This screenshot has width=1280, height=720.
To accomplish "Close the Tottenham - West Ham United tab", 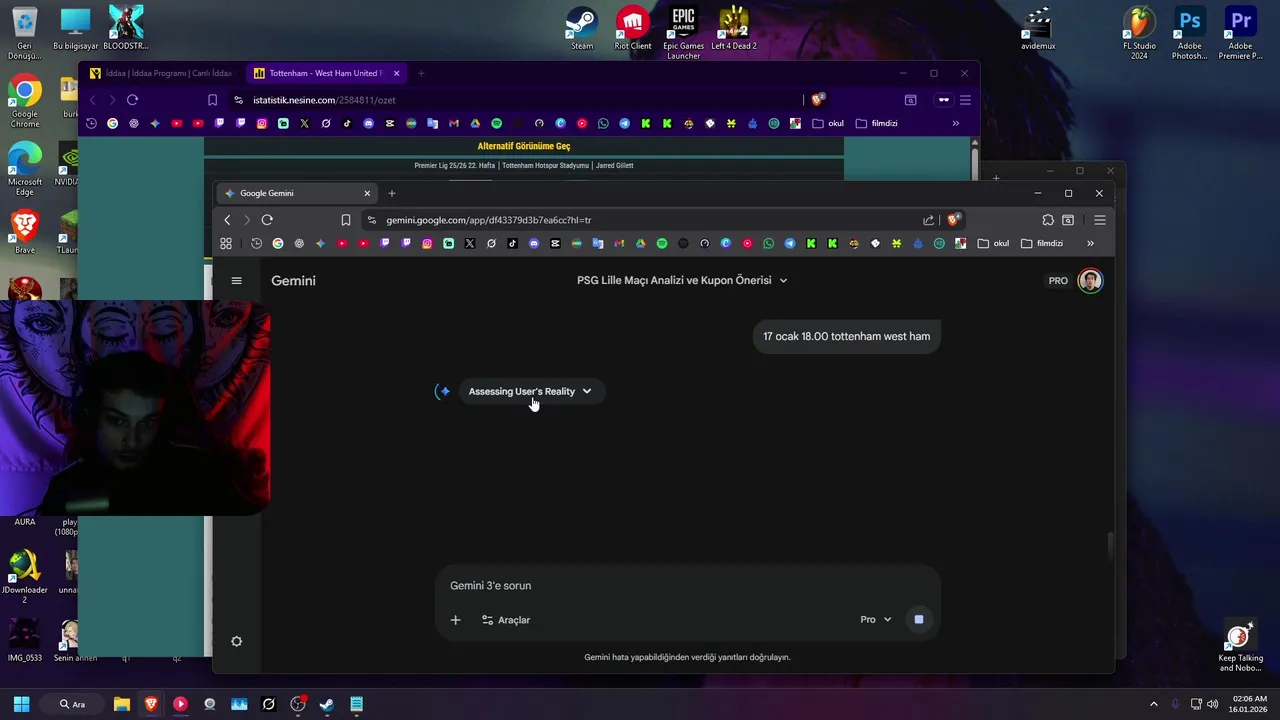I will click(396, 73).
